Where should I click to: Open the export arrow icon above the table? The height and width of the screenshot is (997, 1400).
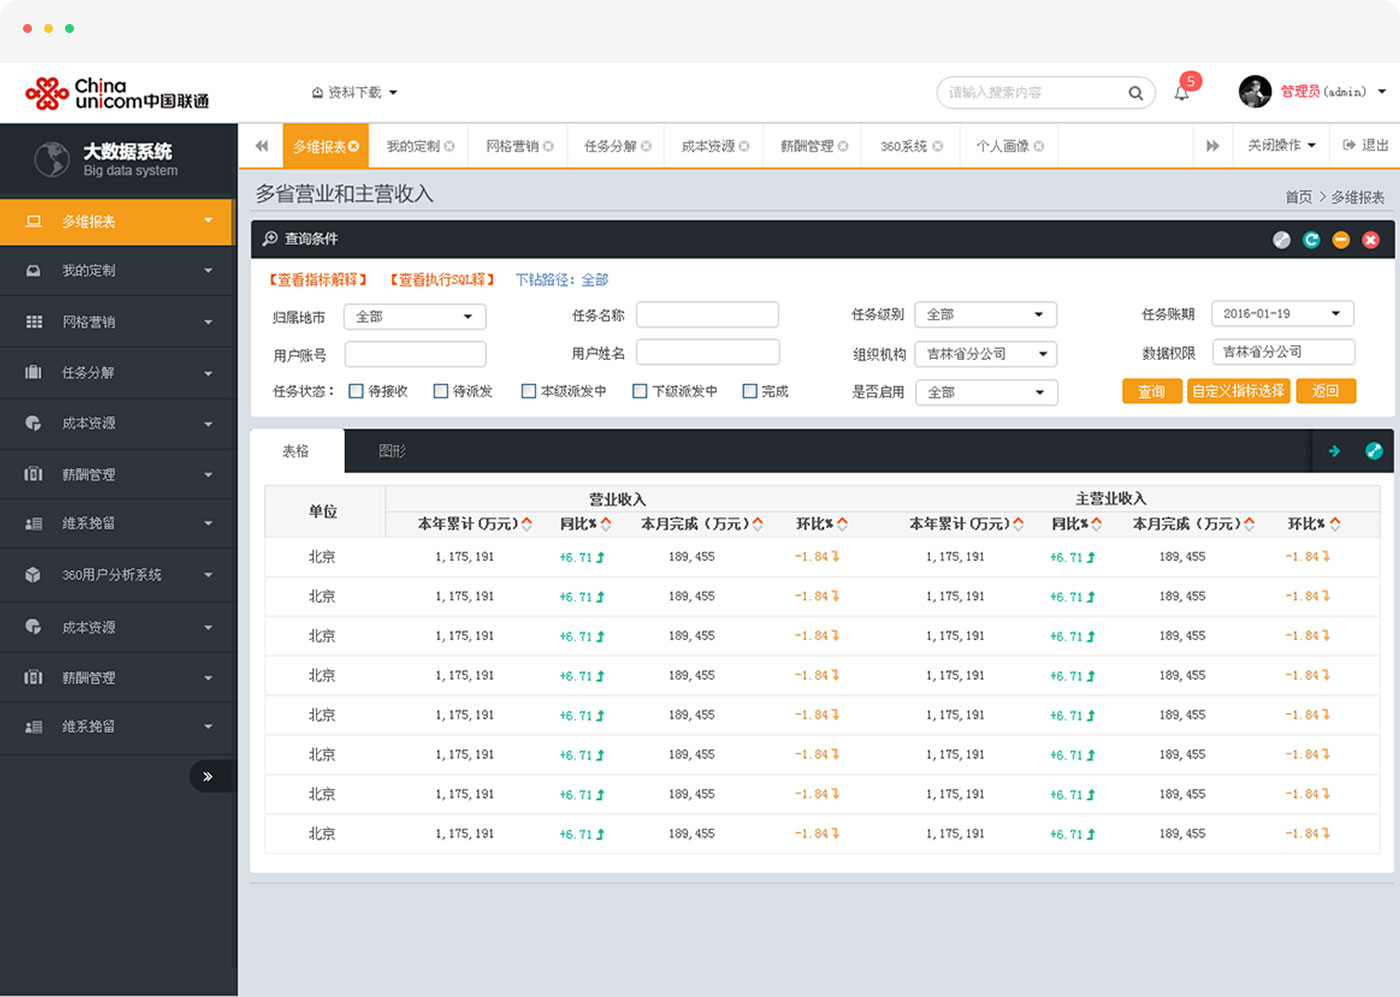point(1334,451)
